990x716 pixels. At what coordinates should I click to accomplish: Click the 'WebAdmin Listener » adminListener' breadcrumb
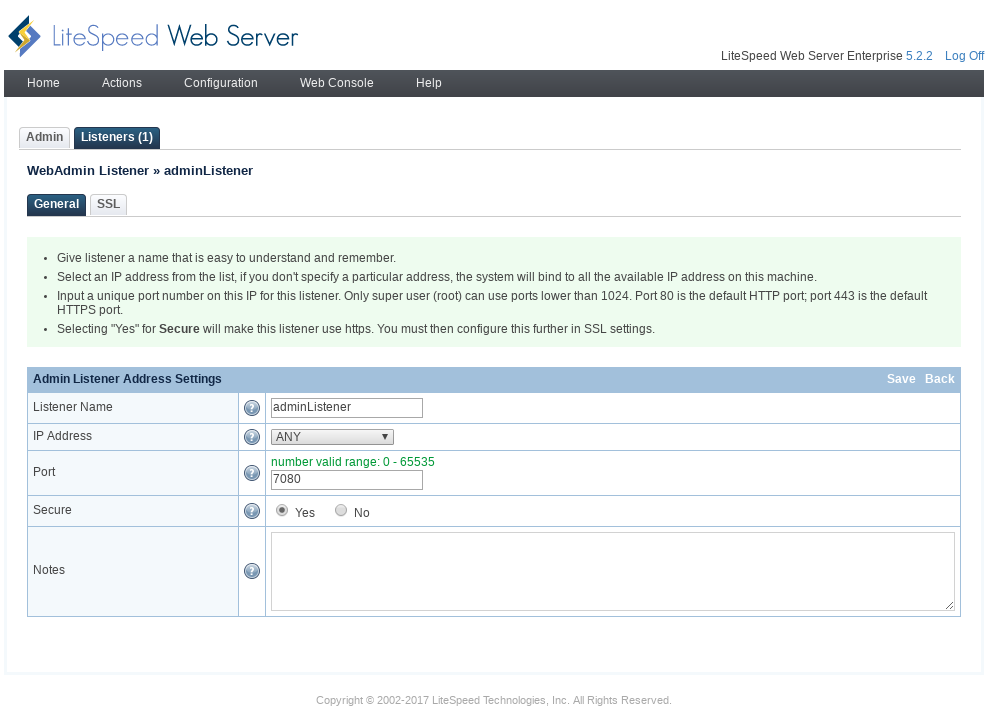140,170
